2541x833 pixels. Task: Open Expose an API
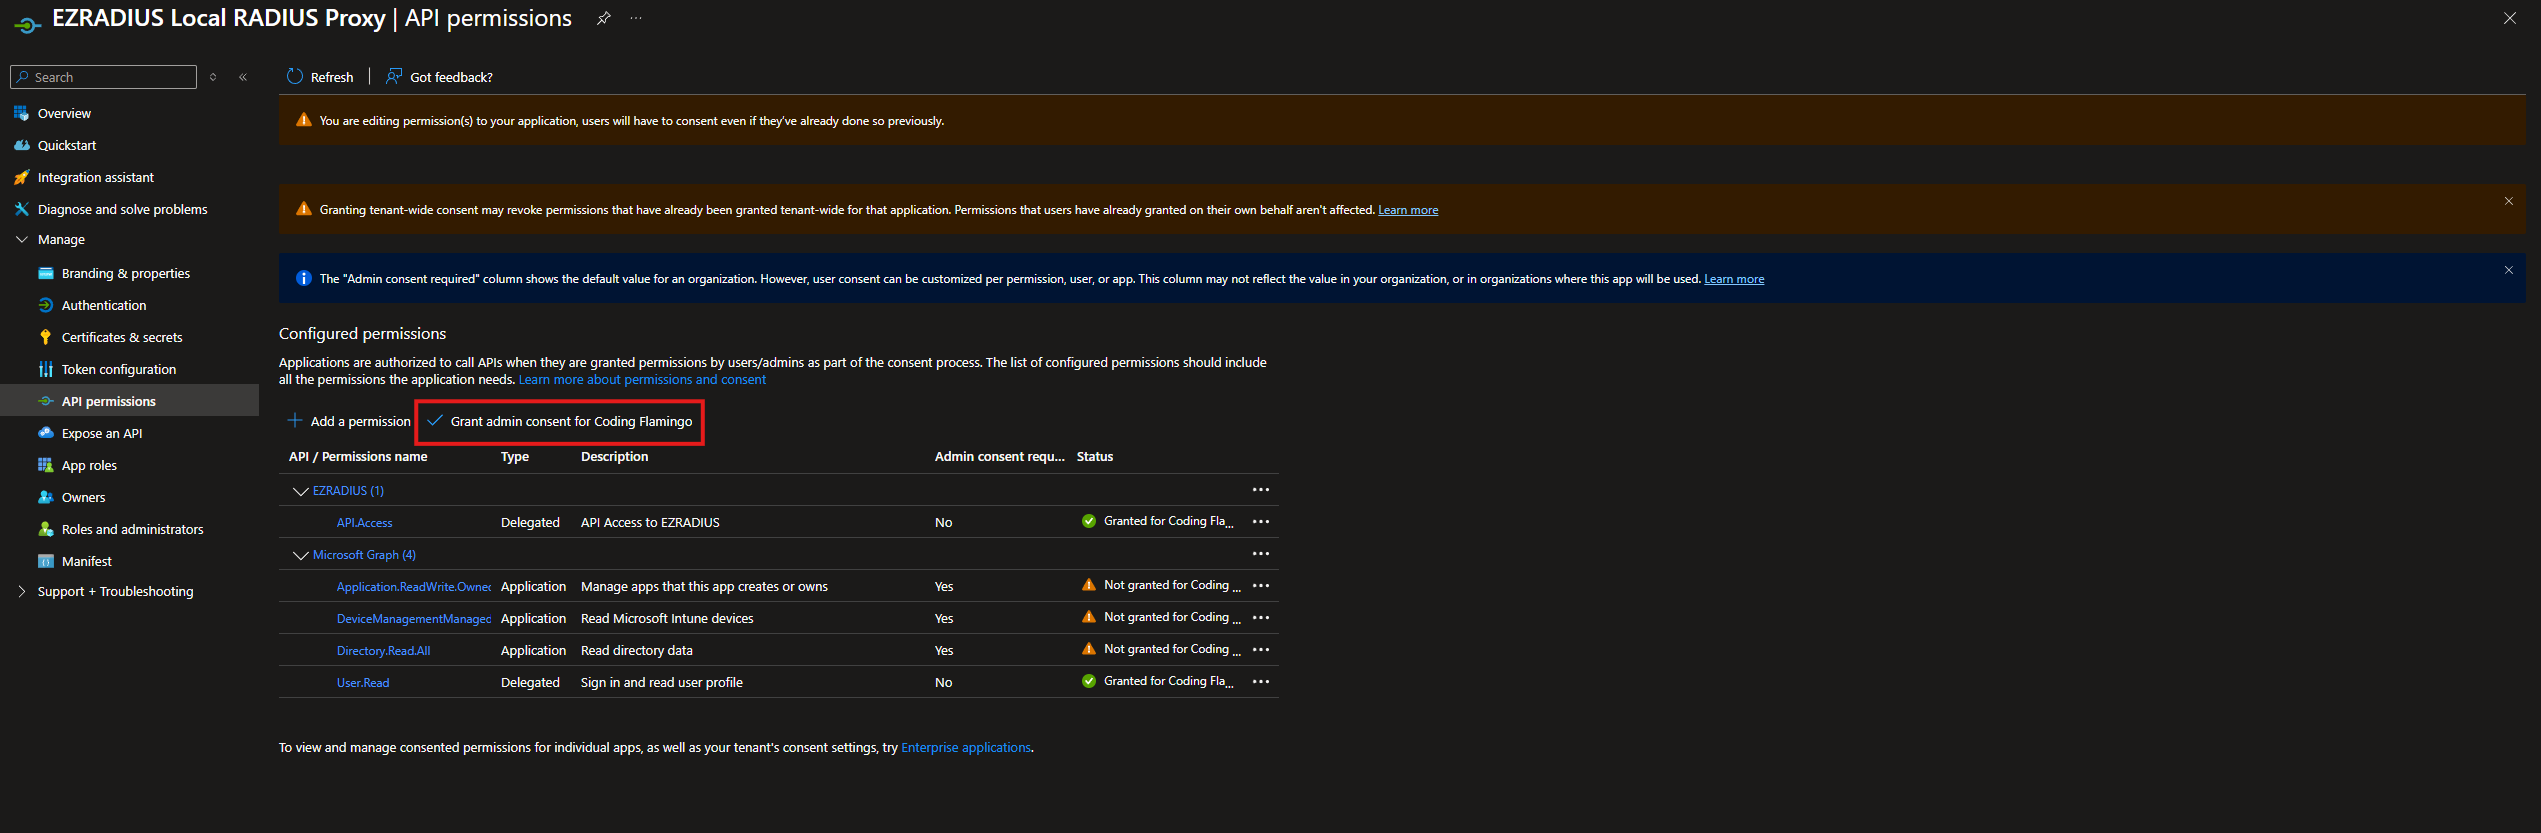(102, 433)
